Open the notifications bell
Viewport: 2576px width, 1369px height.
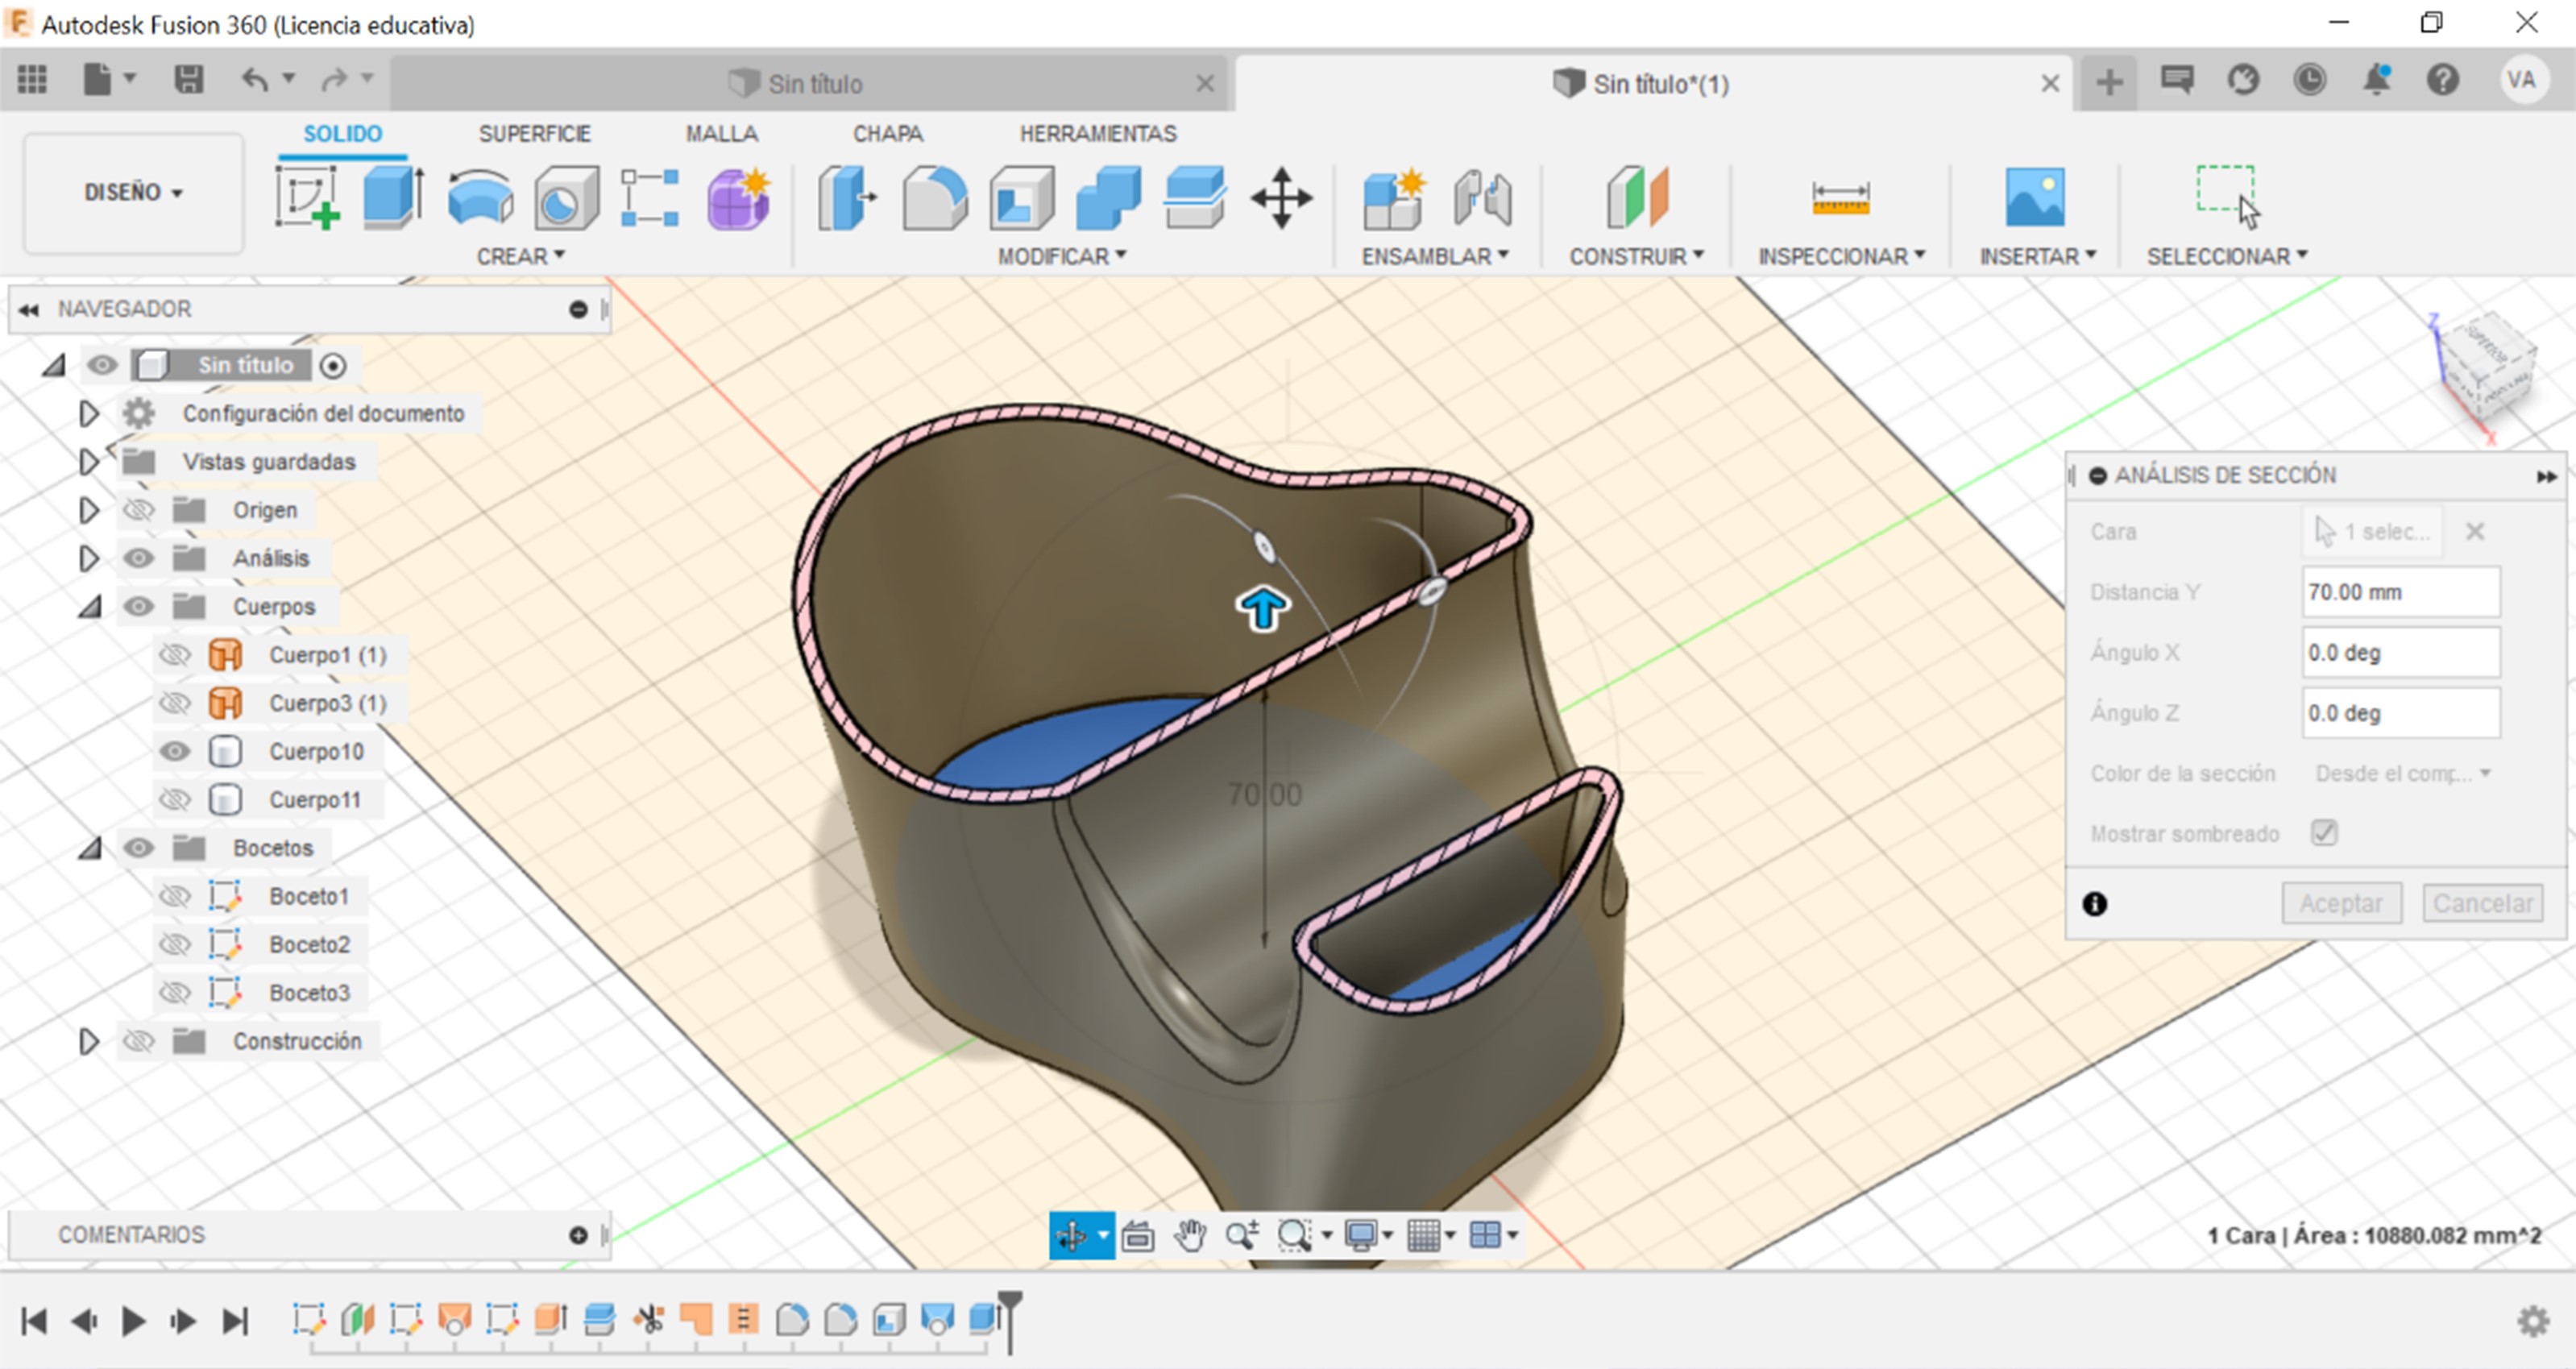2376,80
